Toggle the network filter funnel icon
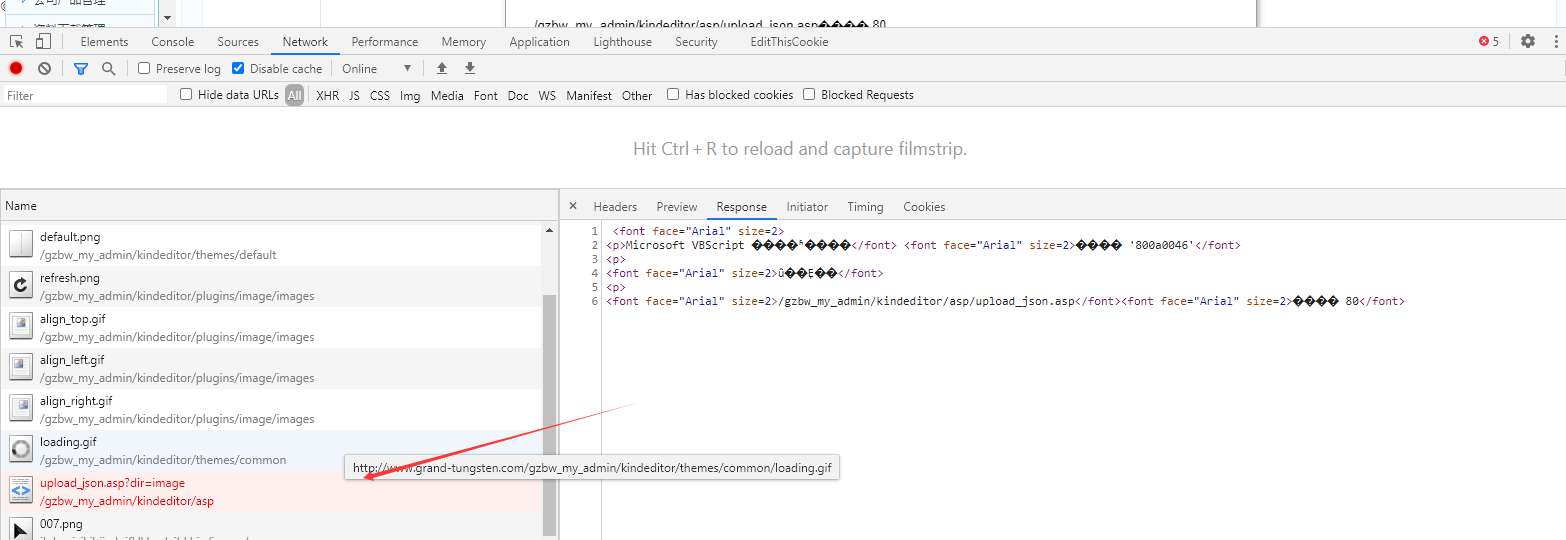This screenshot has width=1566, height=540. coord(81,68)
